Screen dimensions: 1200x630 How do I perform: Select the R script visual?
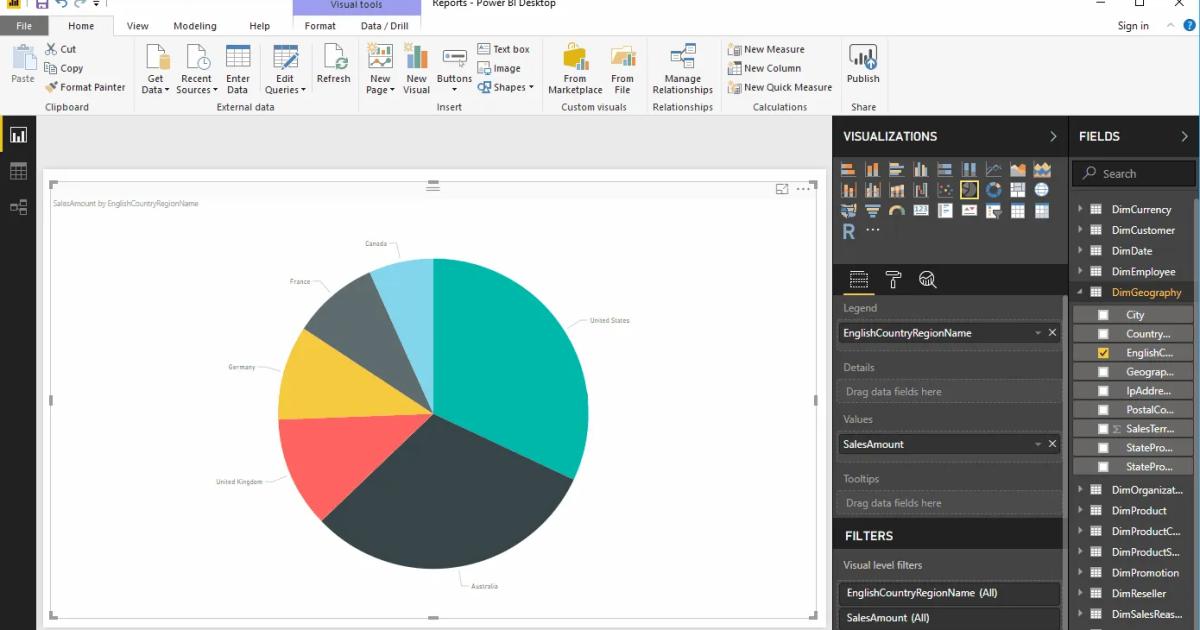(x=848, y=231)
